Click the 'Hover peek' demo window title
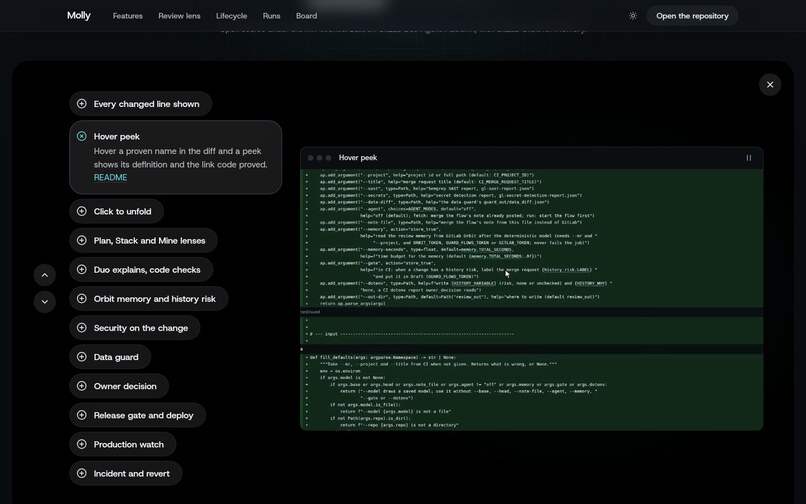 pyautogui.click(x=358, y=158)
